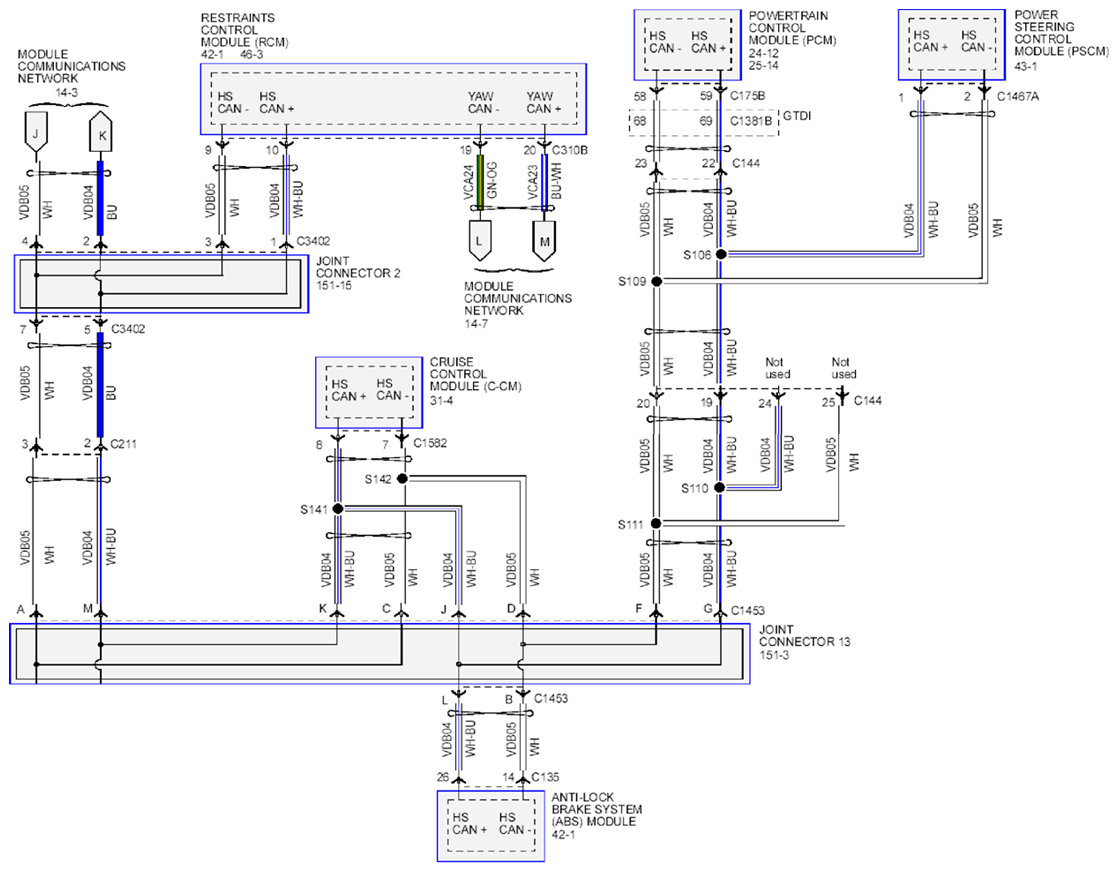Click splice label S106

pos(697,255)
